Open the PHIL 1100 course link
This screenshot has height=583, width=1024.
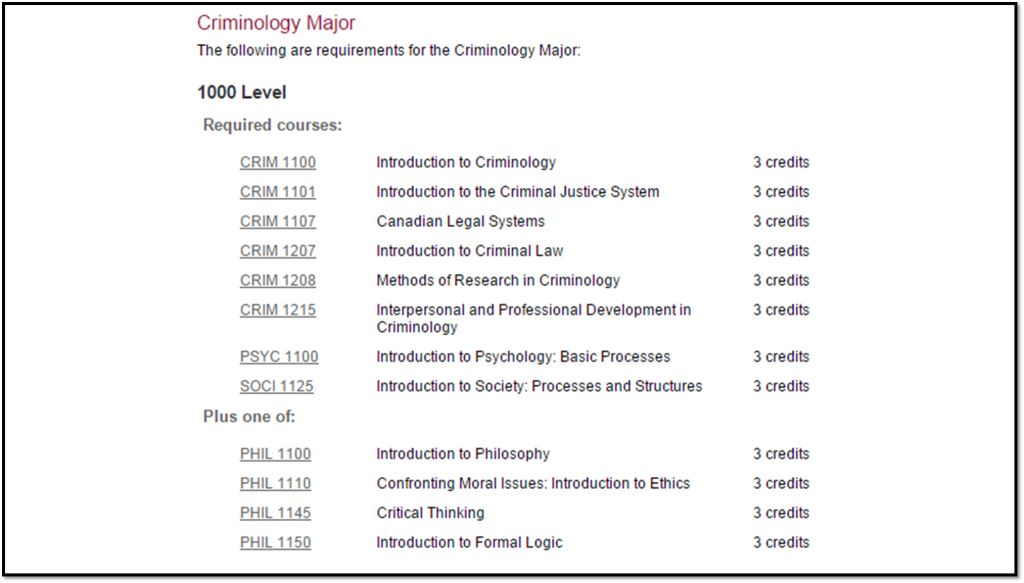275,454
